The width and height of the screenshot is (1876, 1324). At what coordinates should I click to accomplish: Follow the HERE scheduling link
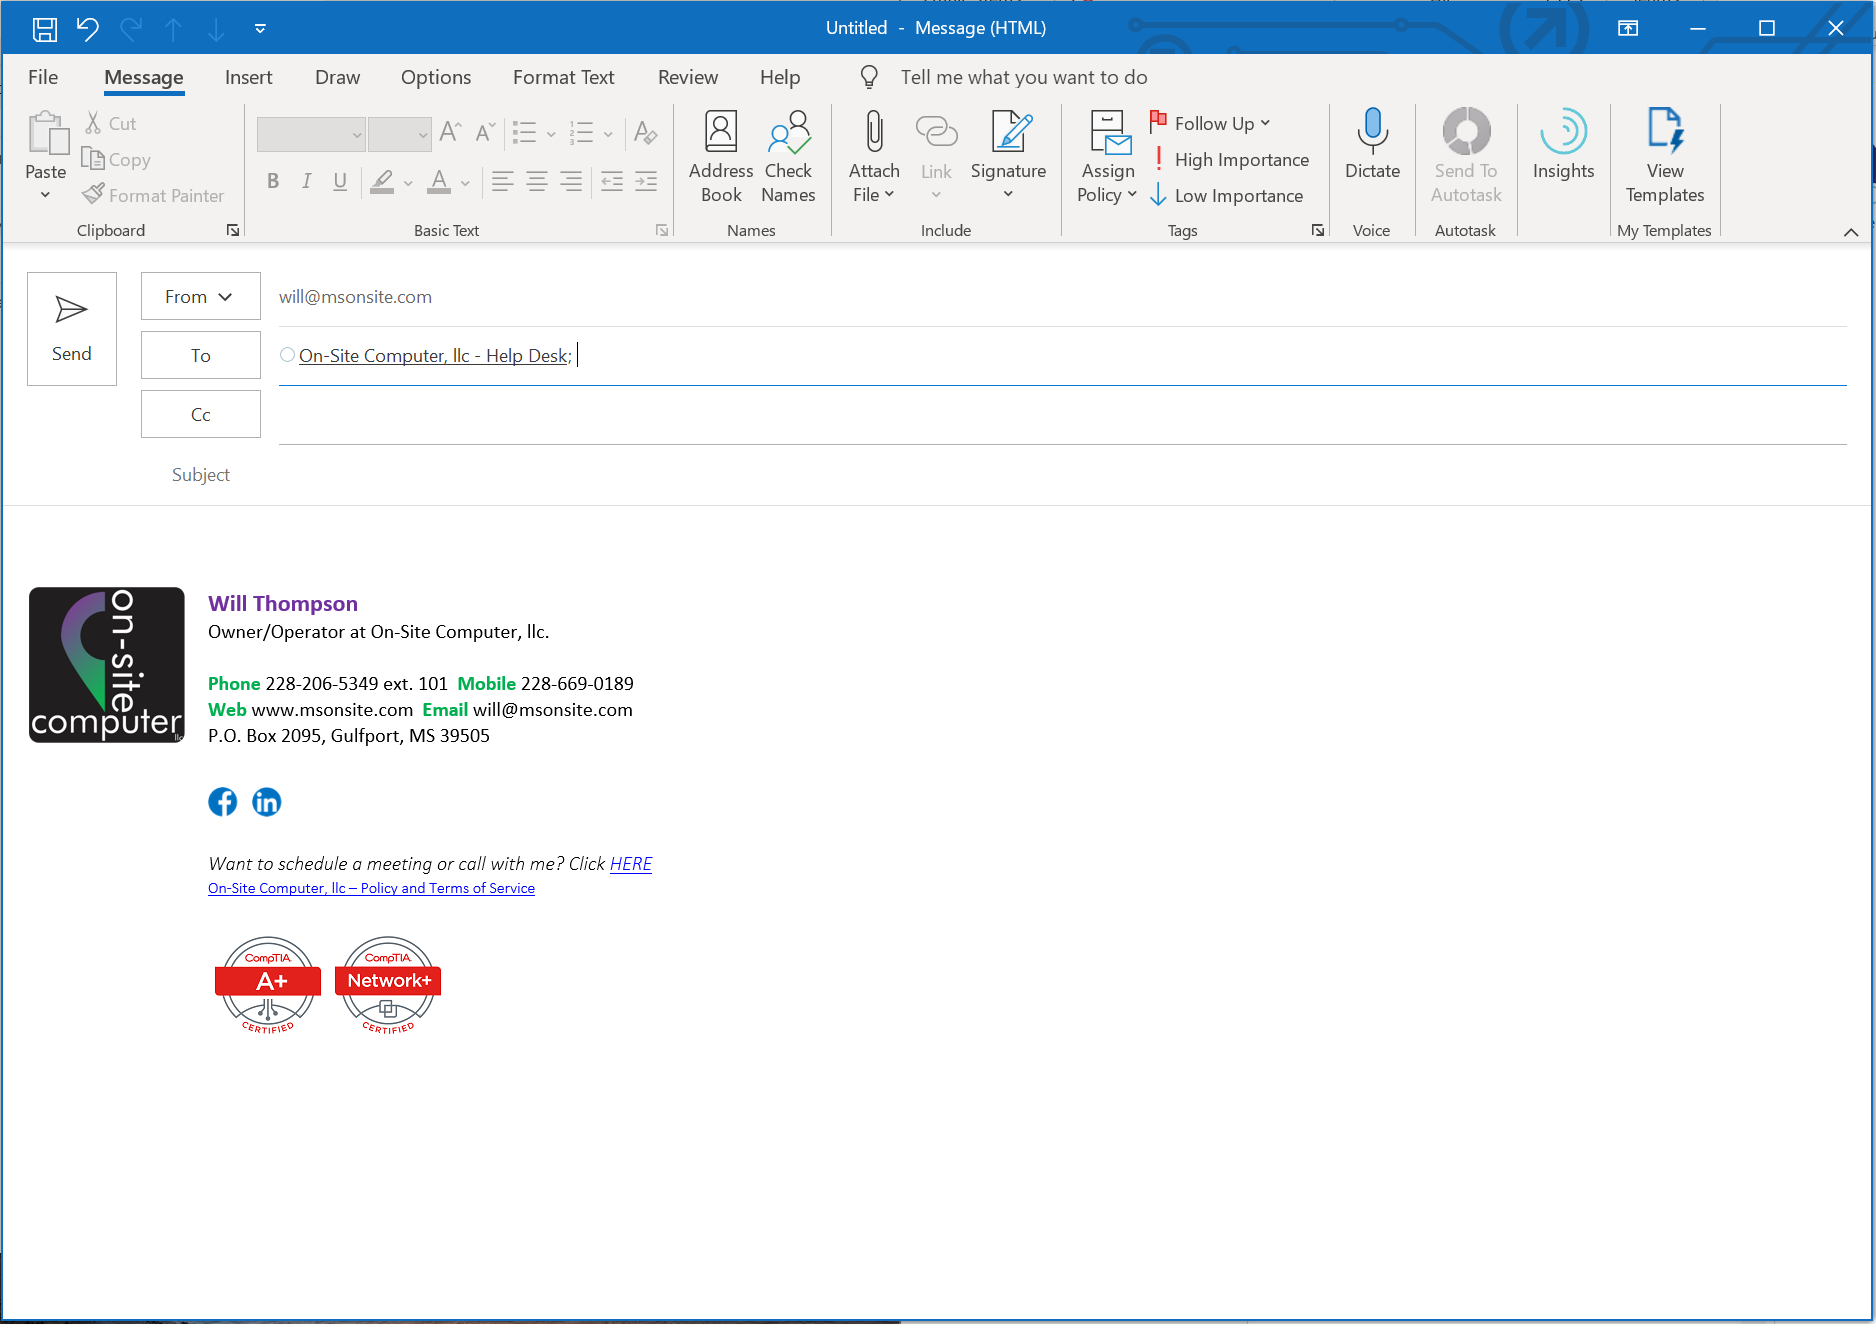(631, 863)
